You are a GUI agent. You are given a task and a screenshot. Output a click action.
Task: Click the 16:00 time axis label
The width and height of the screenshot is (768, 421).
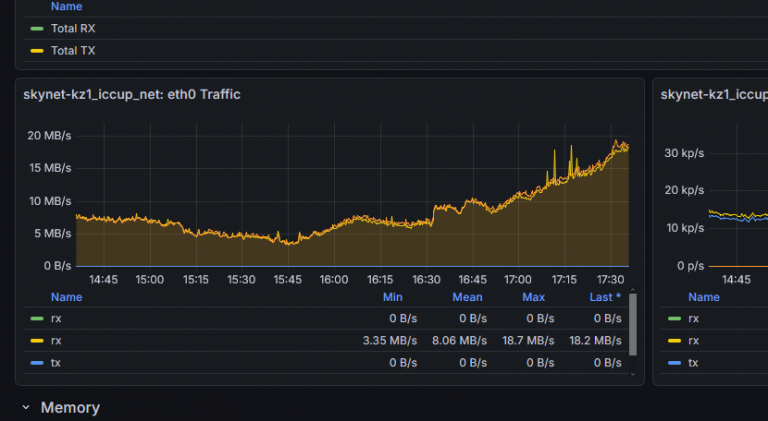[x=334, y=280]
